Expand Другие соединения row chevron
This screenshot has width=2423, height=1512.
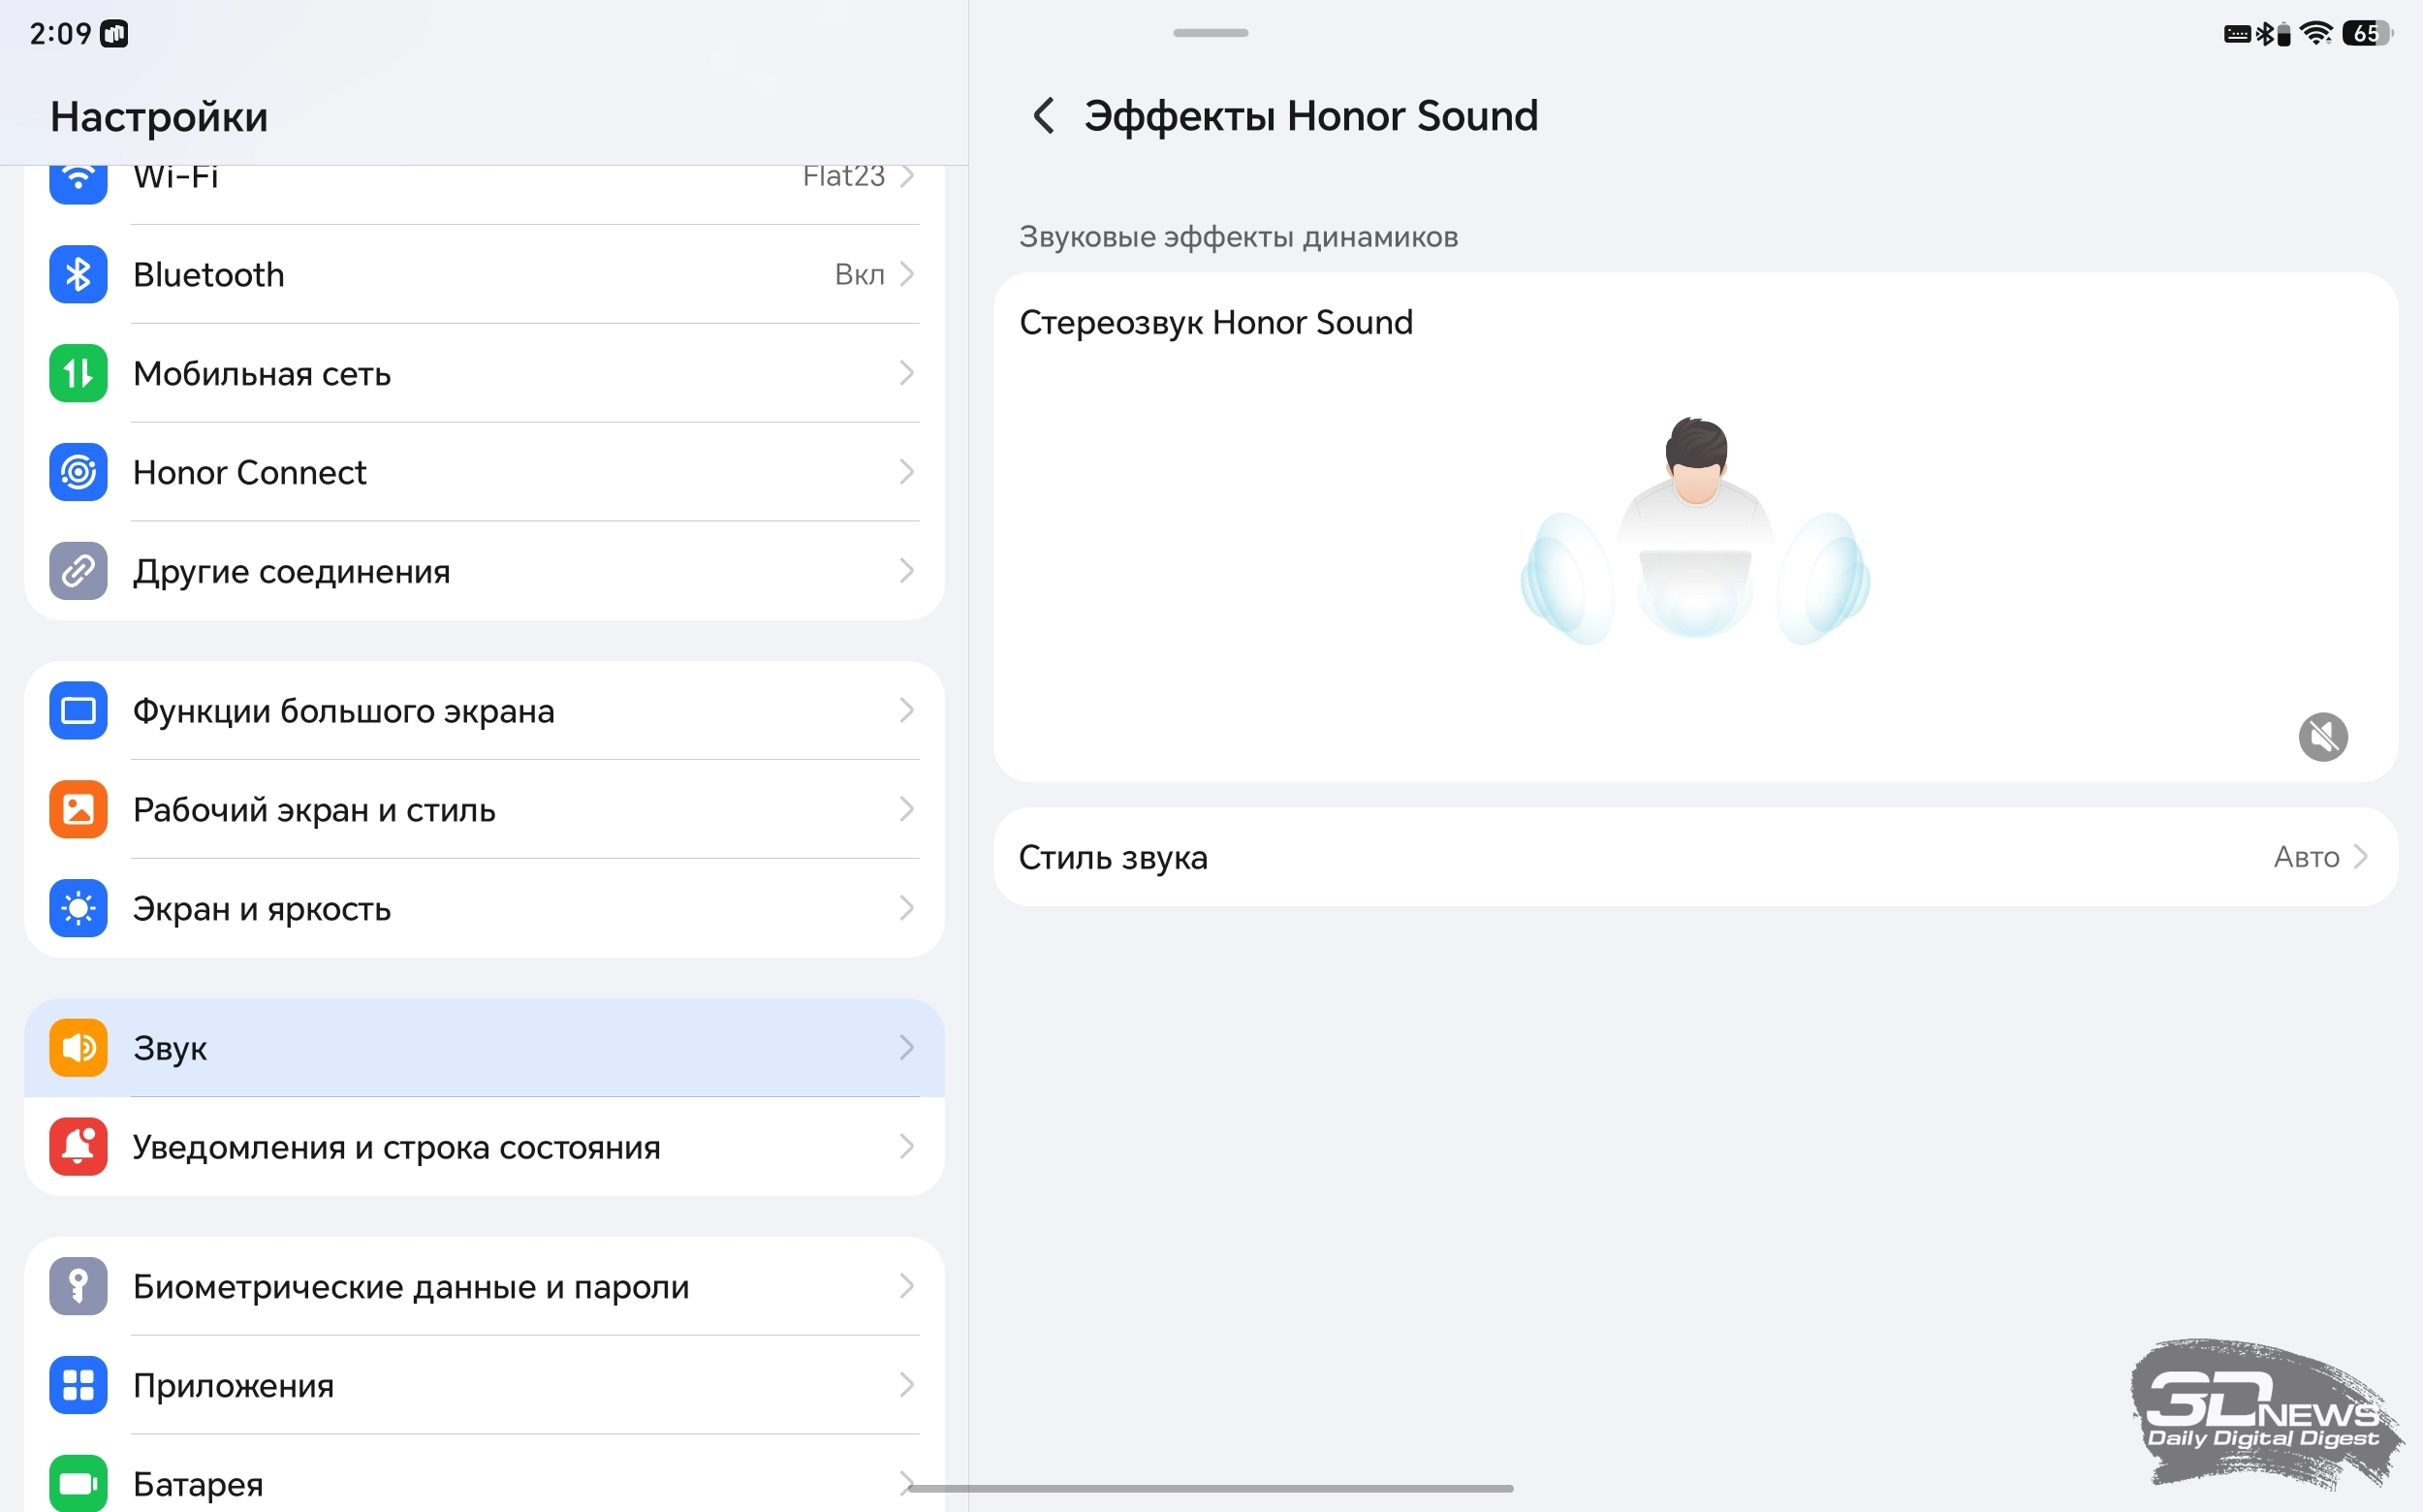pos(907,571)
